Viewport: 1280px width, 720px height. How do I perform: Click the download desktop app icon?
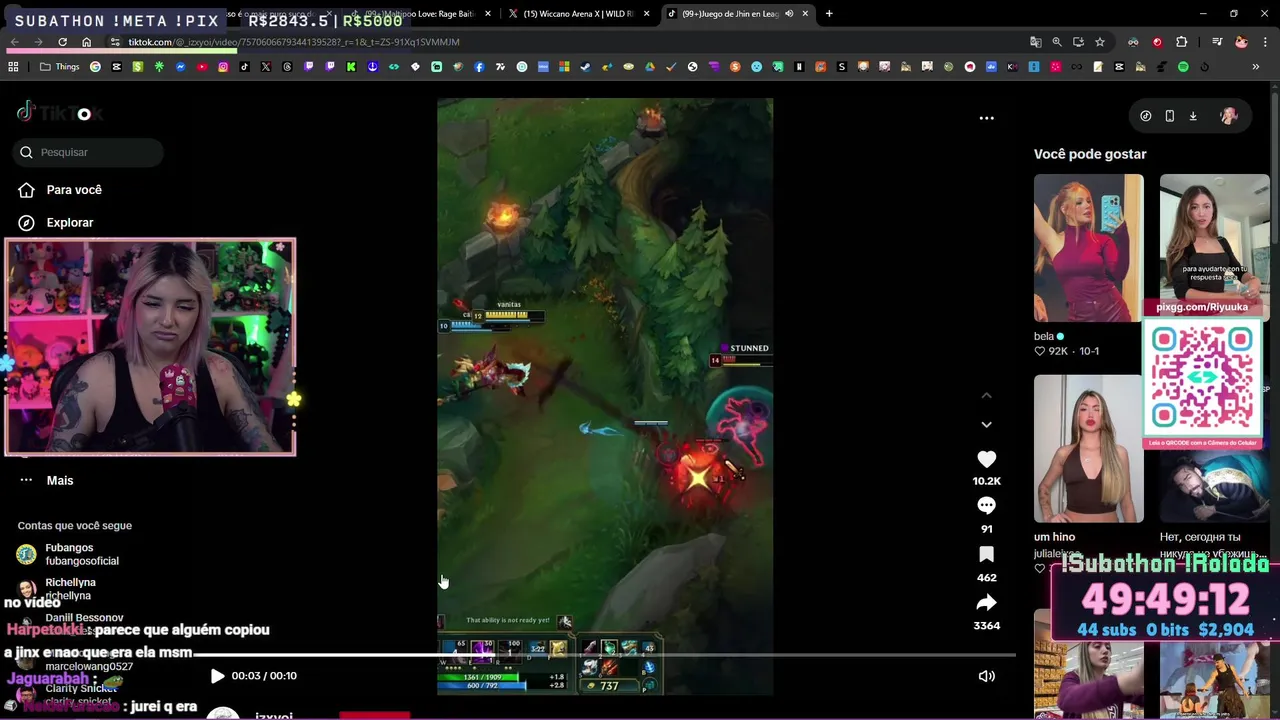tap(1193, 116)
